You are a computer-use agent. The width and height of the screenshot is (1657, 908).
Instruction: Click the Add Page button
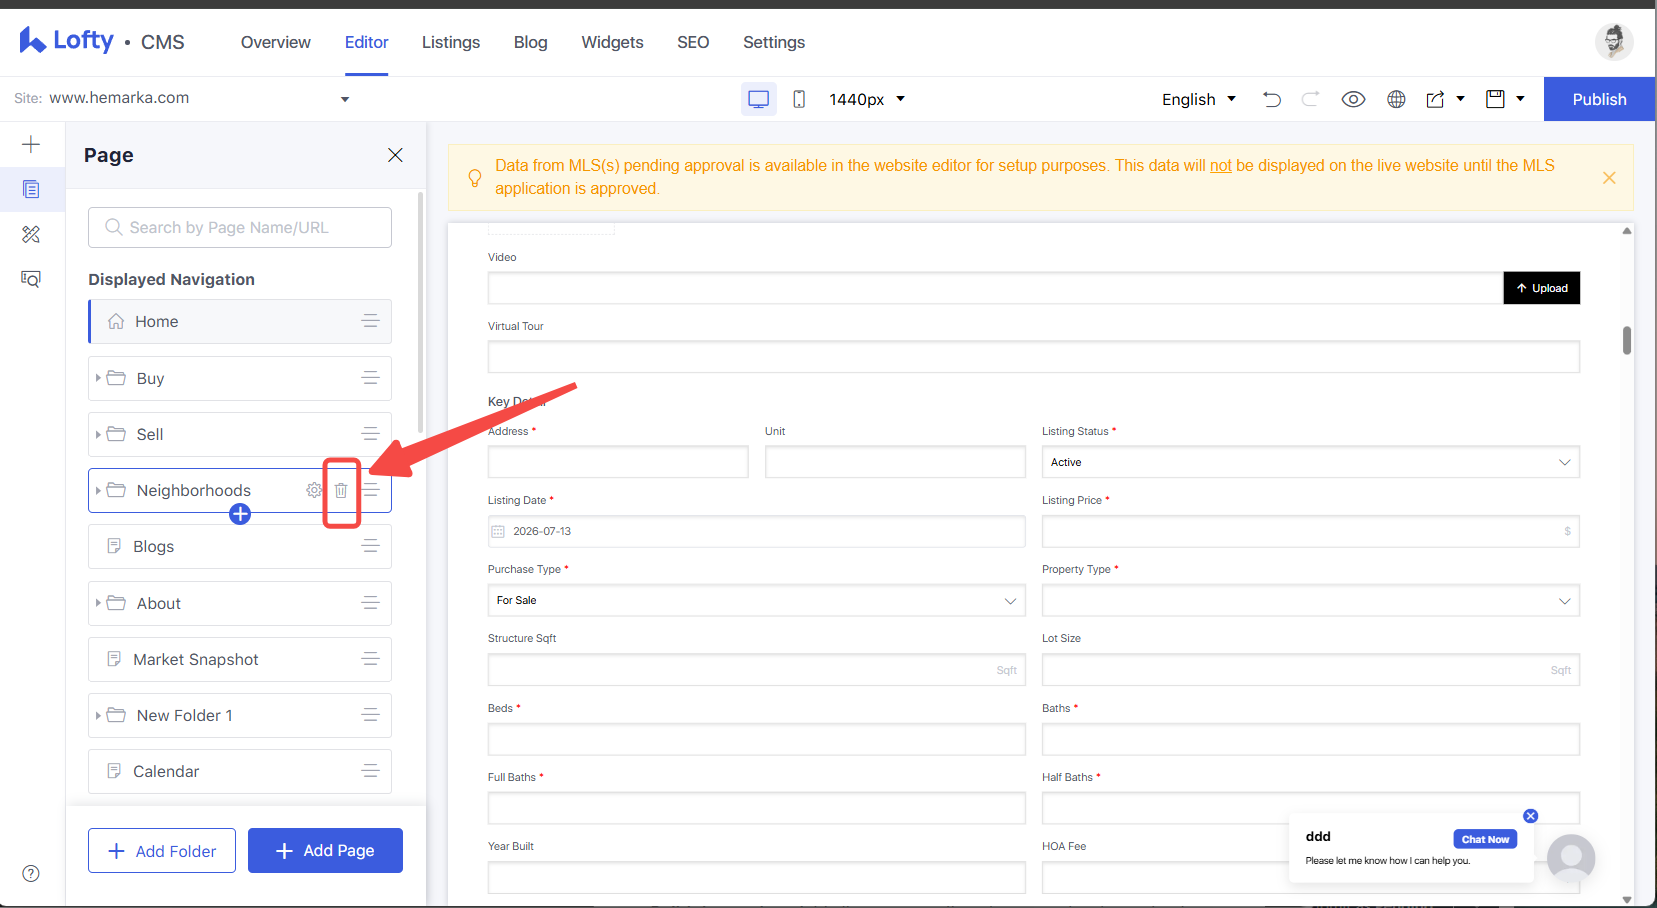point(325,850)
